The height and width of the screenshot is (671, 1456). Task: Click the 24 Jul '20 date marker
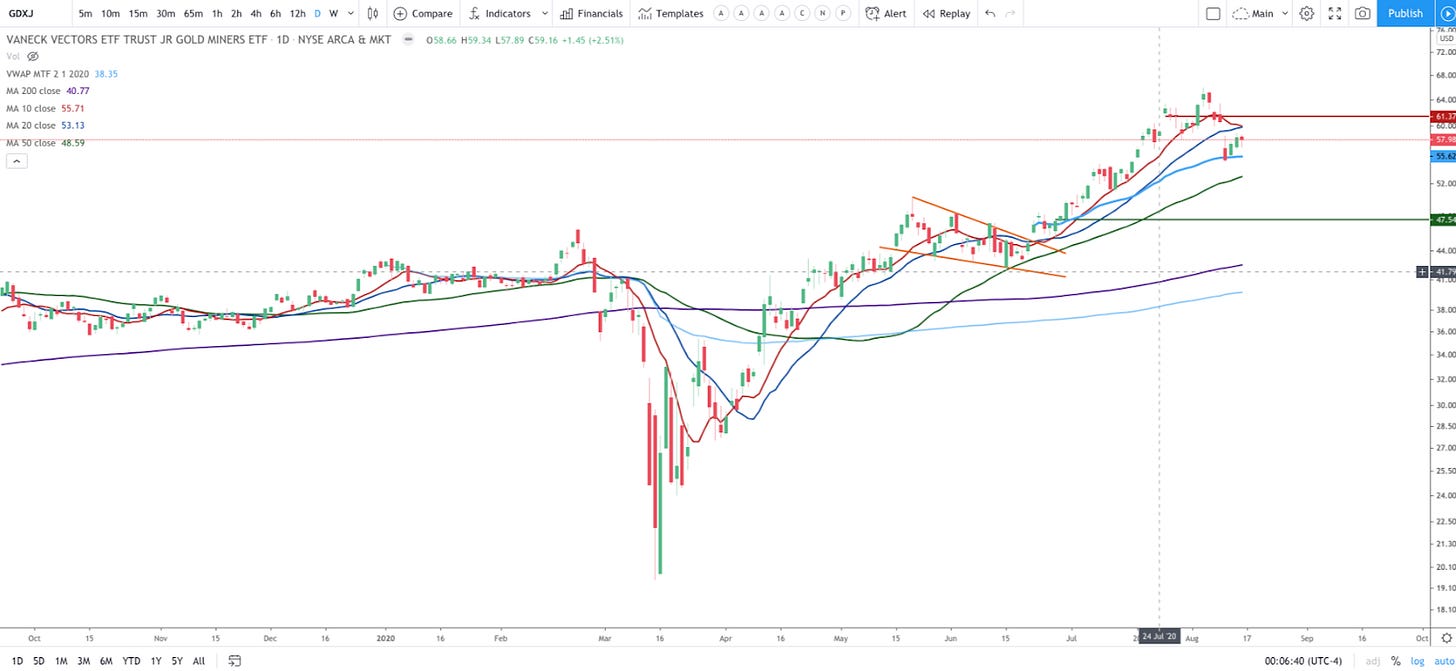pos(1159,636)
